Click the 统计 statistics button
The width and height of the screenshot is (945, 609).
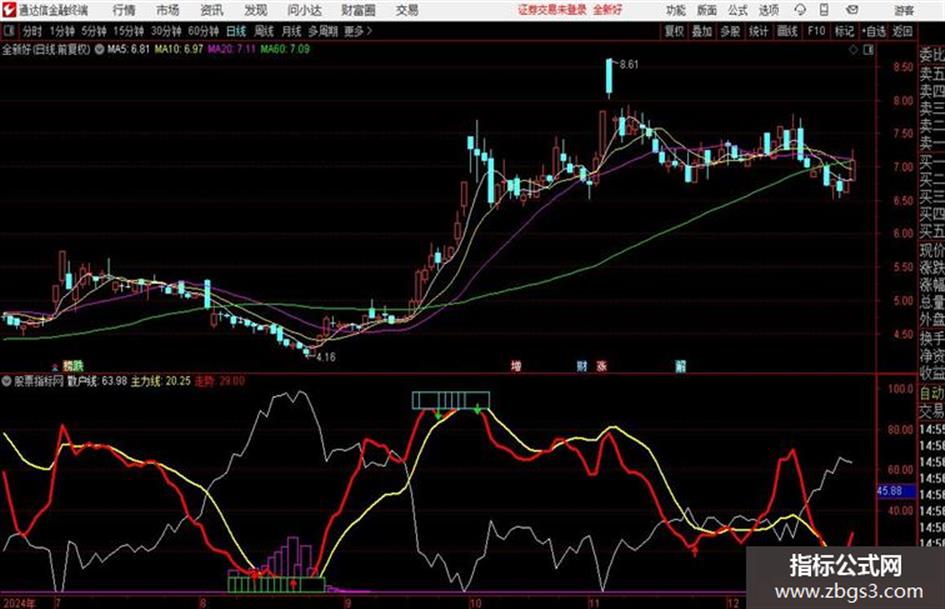click(x=758, y=31)
